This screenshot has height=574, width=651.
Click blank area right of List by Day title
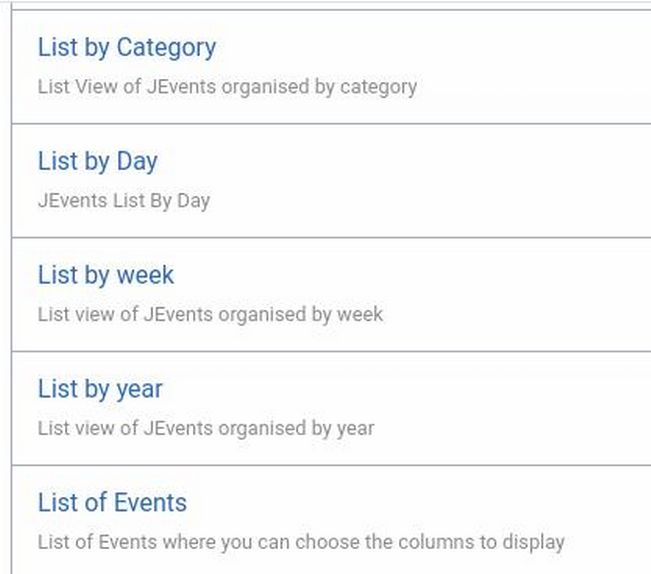(x=400, y=161)
